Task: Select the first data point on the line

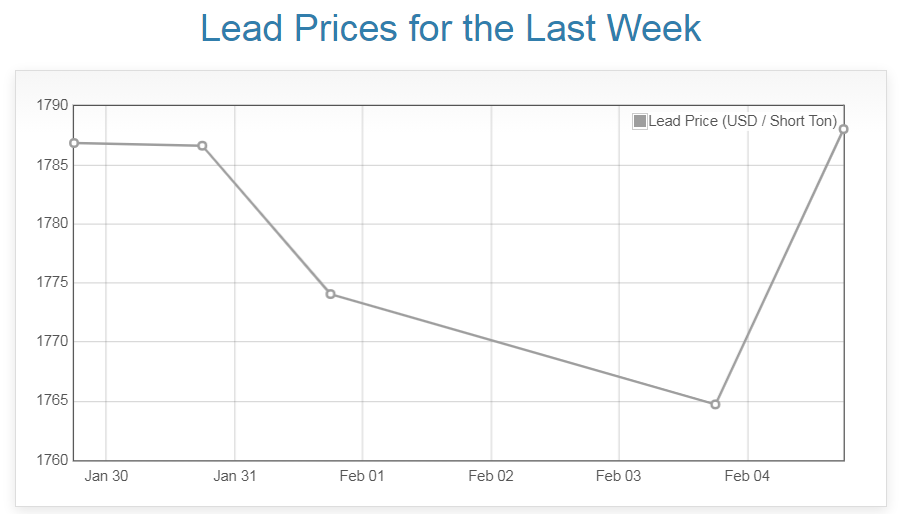Action: (74, 143)
